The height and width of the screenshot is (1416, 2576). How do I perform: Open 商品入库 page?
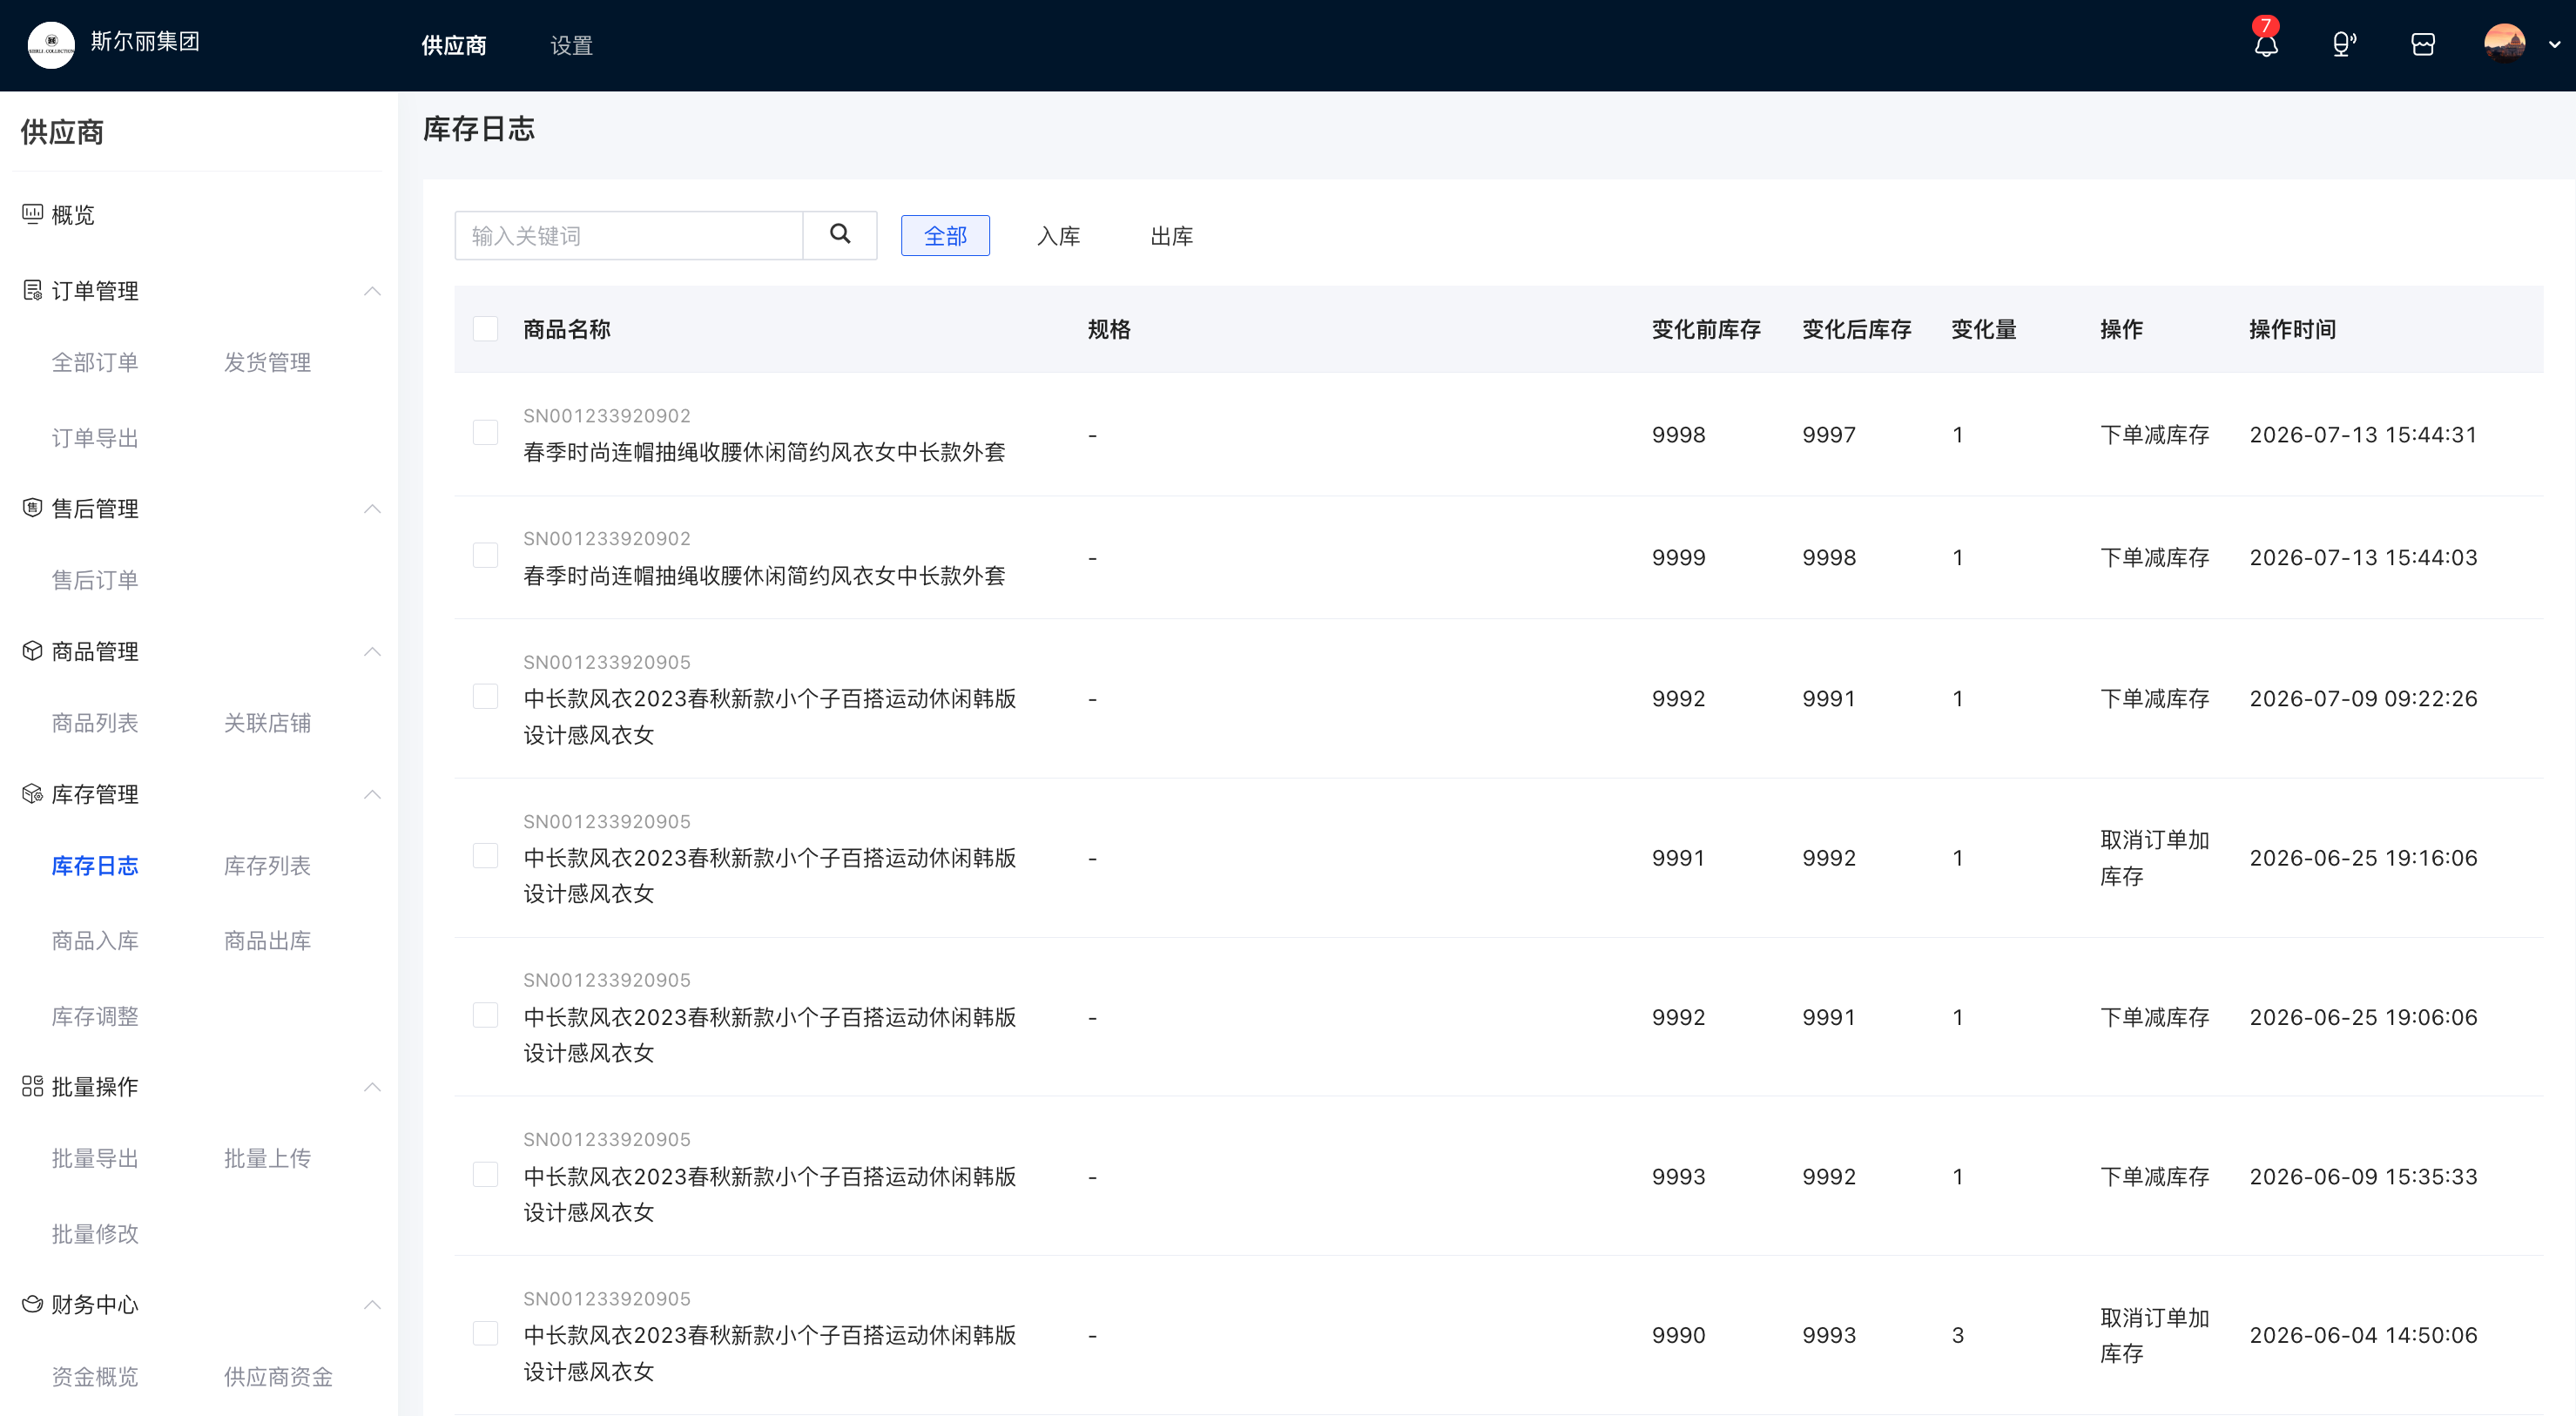tap(95, 941)
